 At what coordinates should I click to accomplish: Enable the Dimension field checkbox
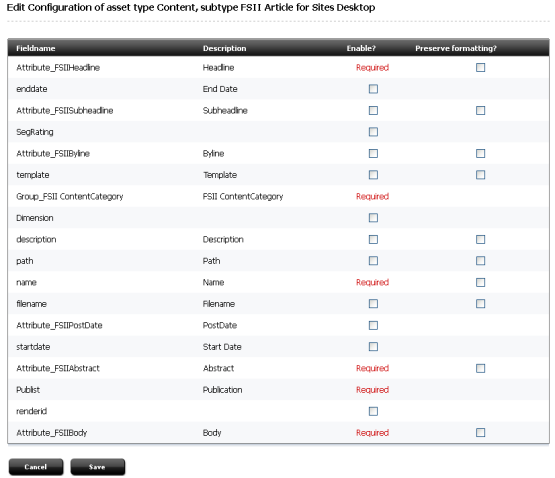tap(373, 217)
